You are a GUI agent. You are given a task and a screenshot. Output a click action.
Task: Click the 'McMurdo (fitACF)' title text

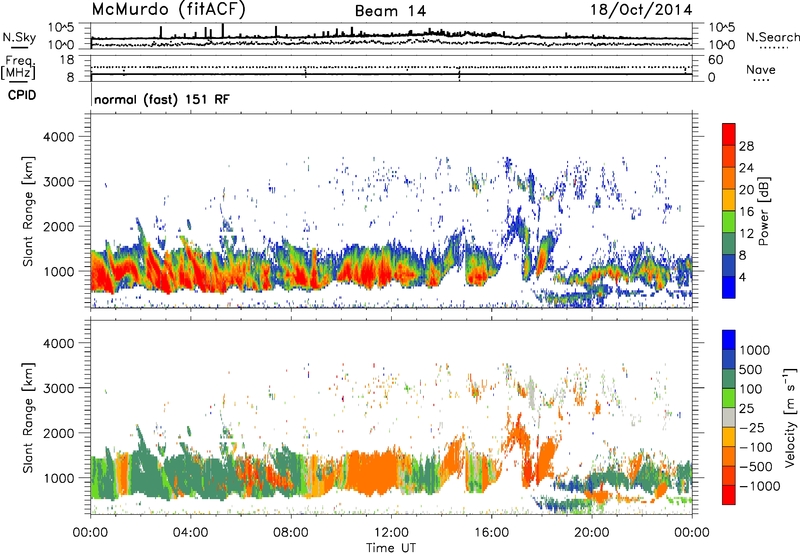pyautogui.click(x=168, y=10)
